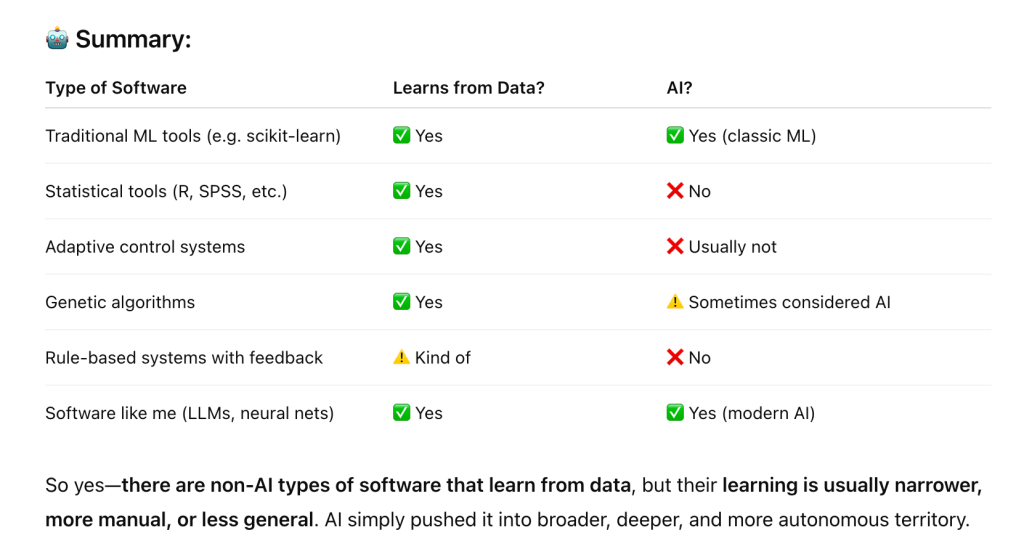
Task: Click red X in Statistical tools row
Action: pyautogui.click(x=675, y=191)
